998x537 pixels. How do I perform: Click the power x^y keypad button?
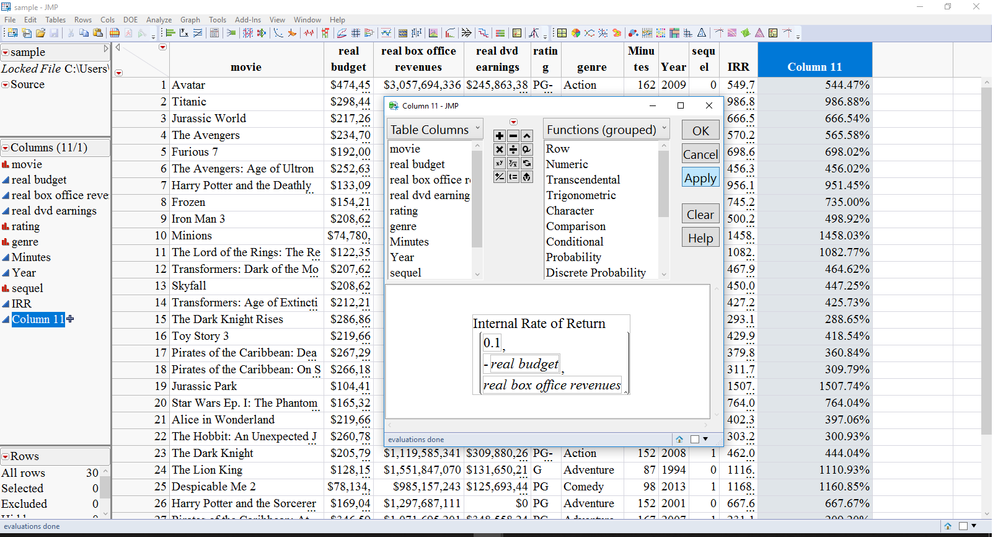[499, 163]
